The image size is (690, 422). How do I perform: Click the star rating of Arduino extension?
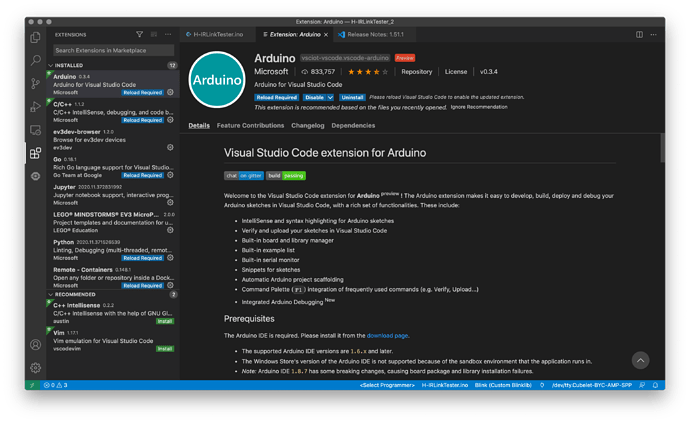(368, 72)
